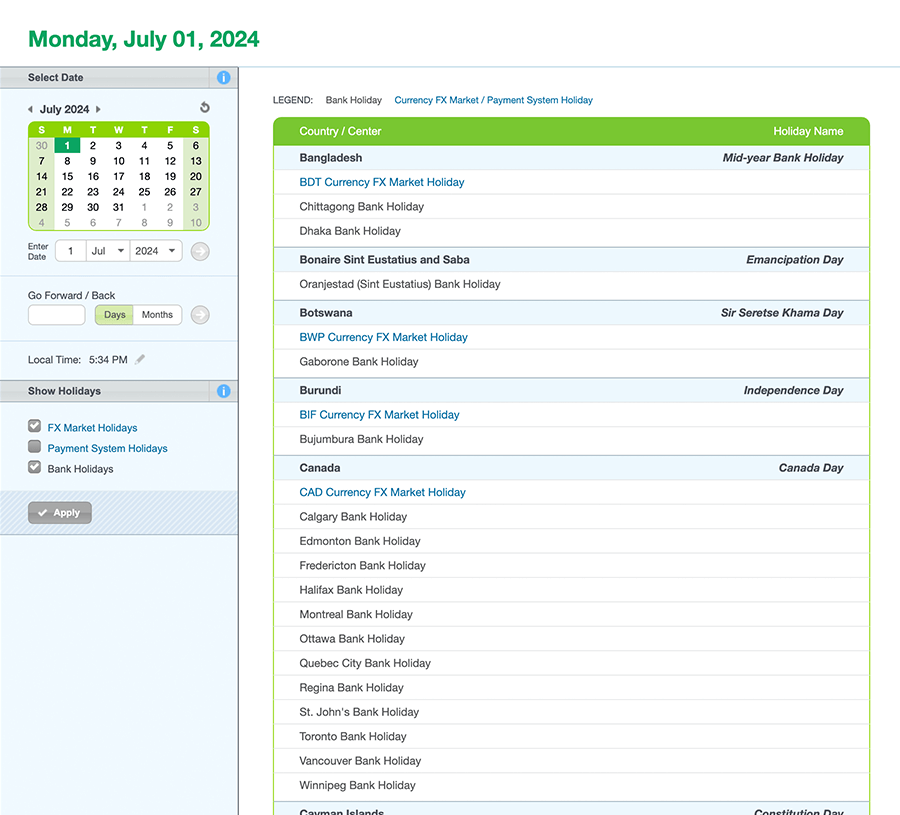Click the Sir Seretse Khama Day holiday name
This screenshot has width=900, height=815.
click(782, 313)
